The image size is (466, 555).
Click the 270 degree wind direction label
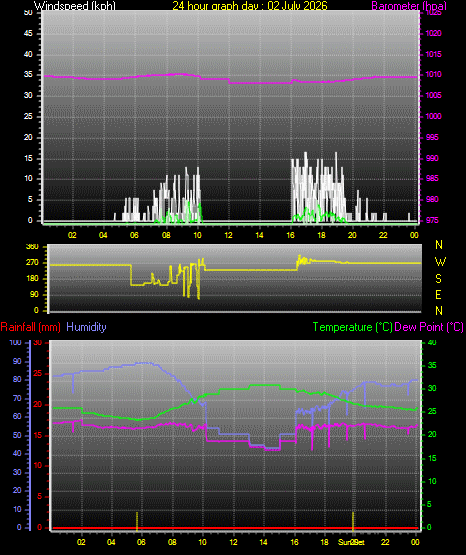click(x=32, y=263)
